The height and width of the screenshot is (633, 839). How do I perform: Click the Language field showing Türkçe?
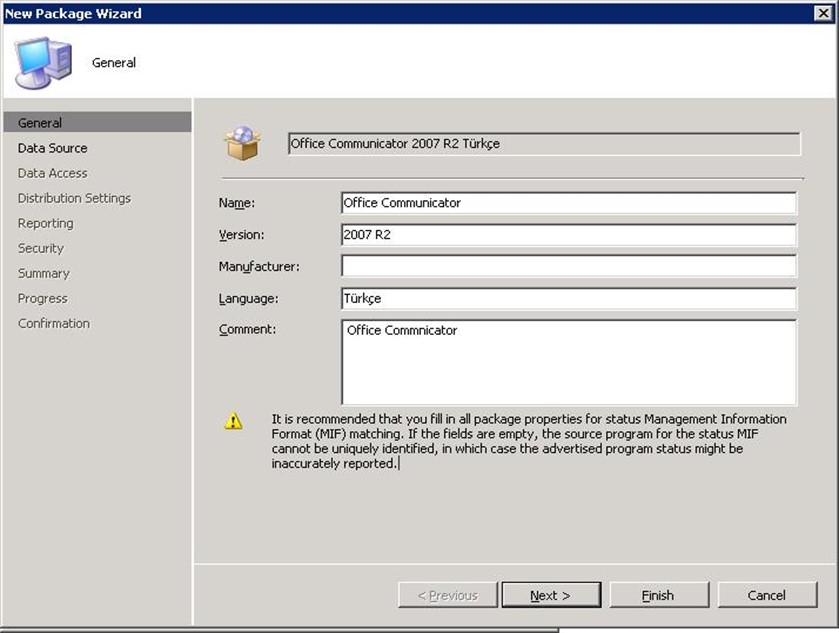568,299
